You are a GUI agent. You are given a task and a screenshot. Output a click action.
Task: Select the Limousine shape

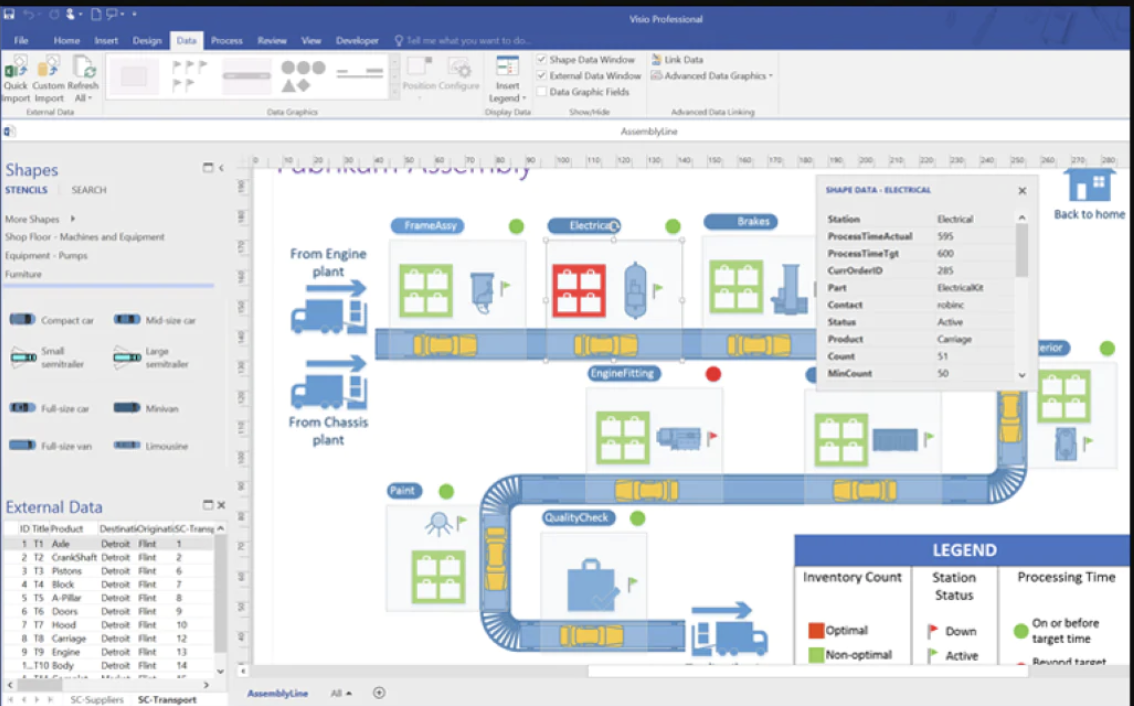coord(127,446)
